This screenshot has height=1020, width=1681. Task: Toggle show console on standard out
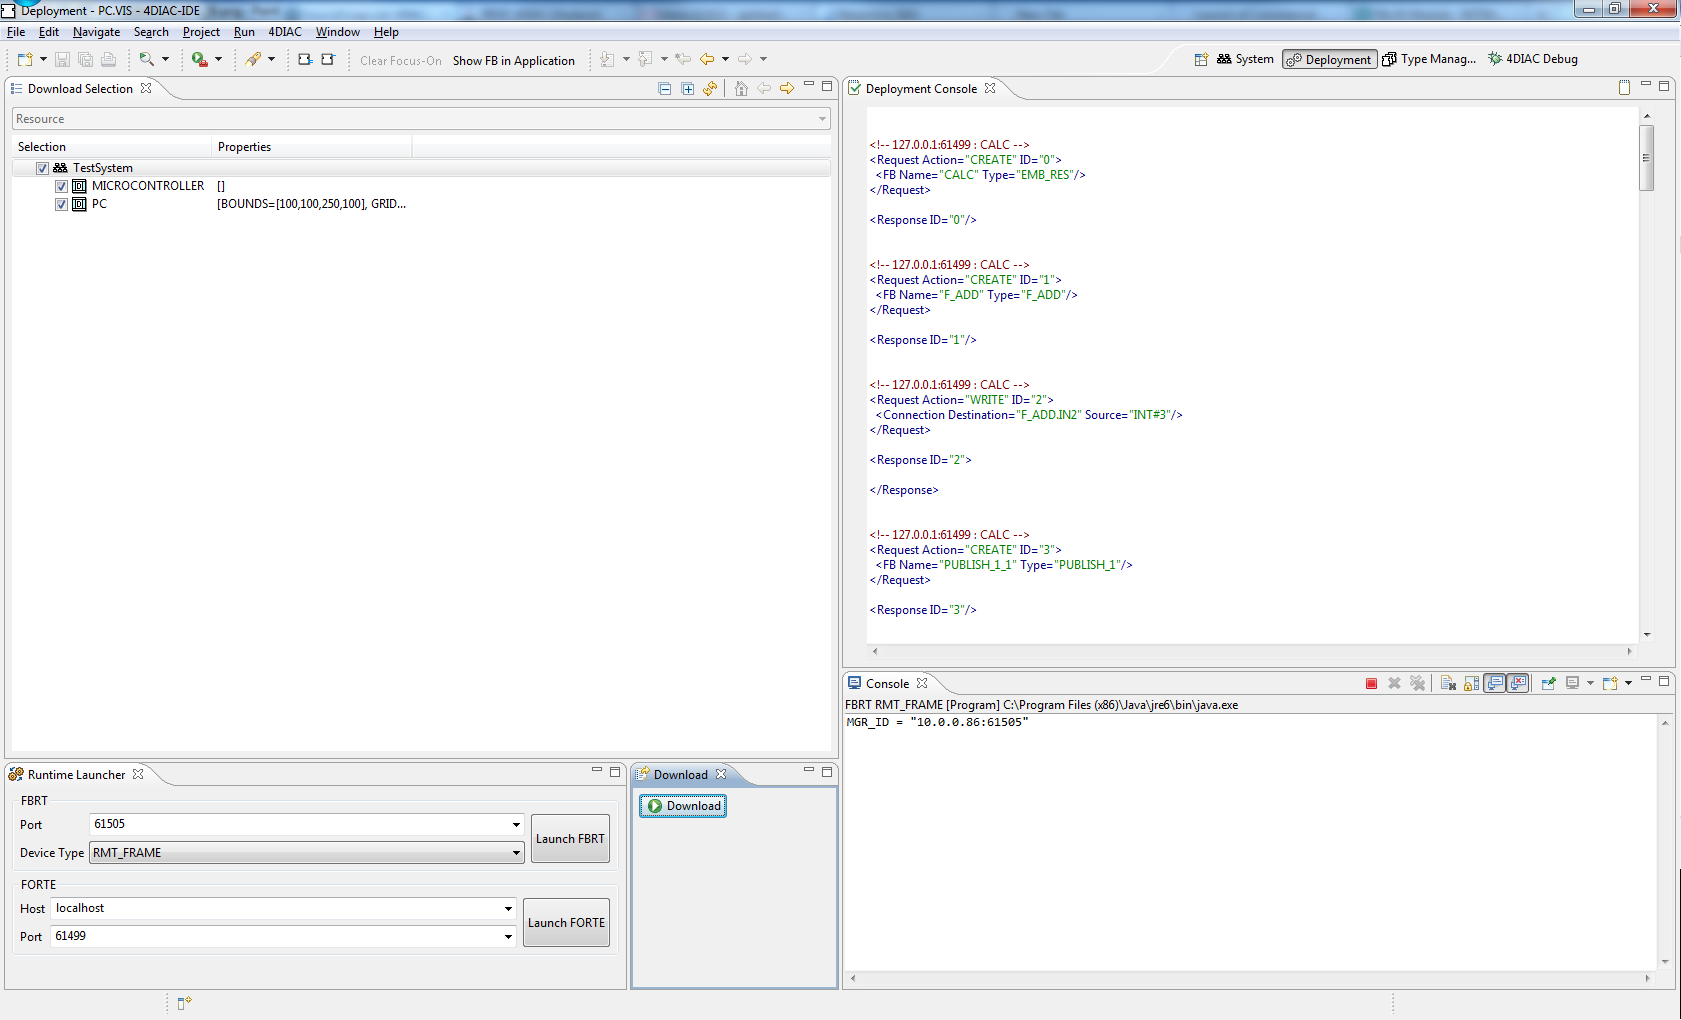(x=1495, y=683)
